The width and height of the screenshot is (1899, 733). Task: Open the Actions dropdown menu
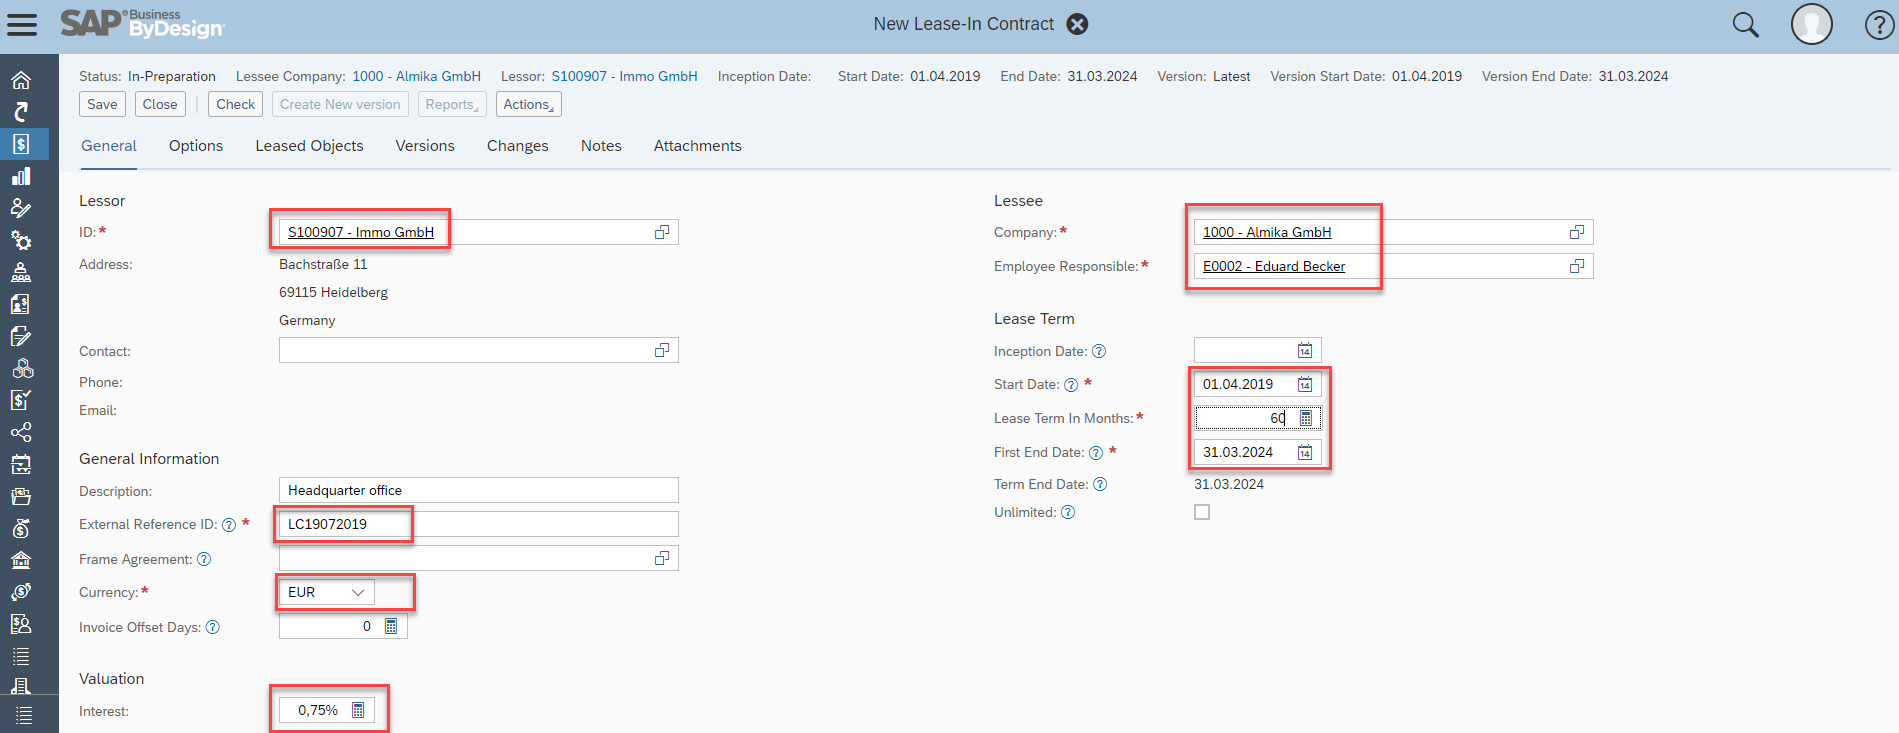tap(528, 104)
